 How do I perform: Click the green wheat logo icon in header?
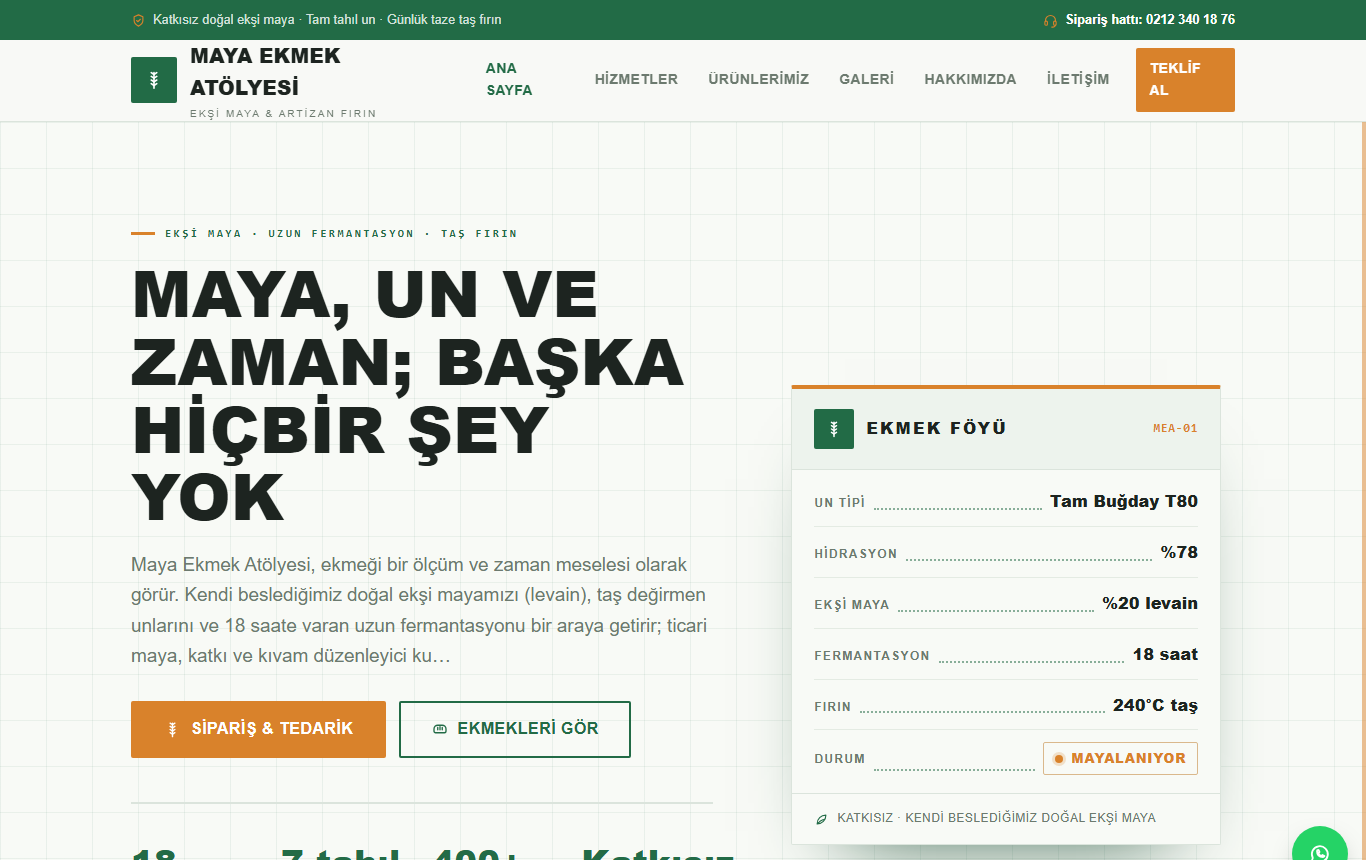coord(154,80)
